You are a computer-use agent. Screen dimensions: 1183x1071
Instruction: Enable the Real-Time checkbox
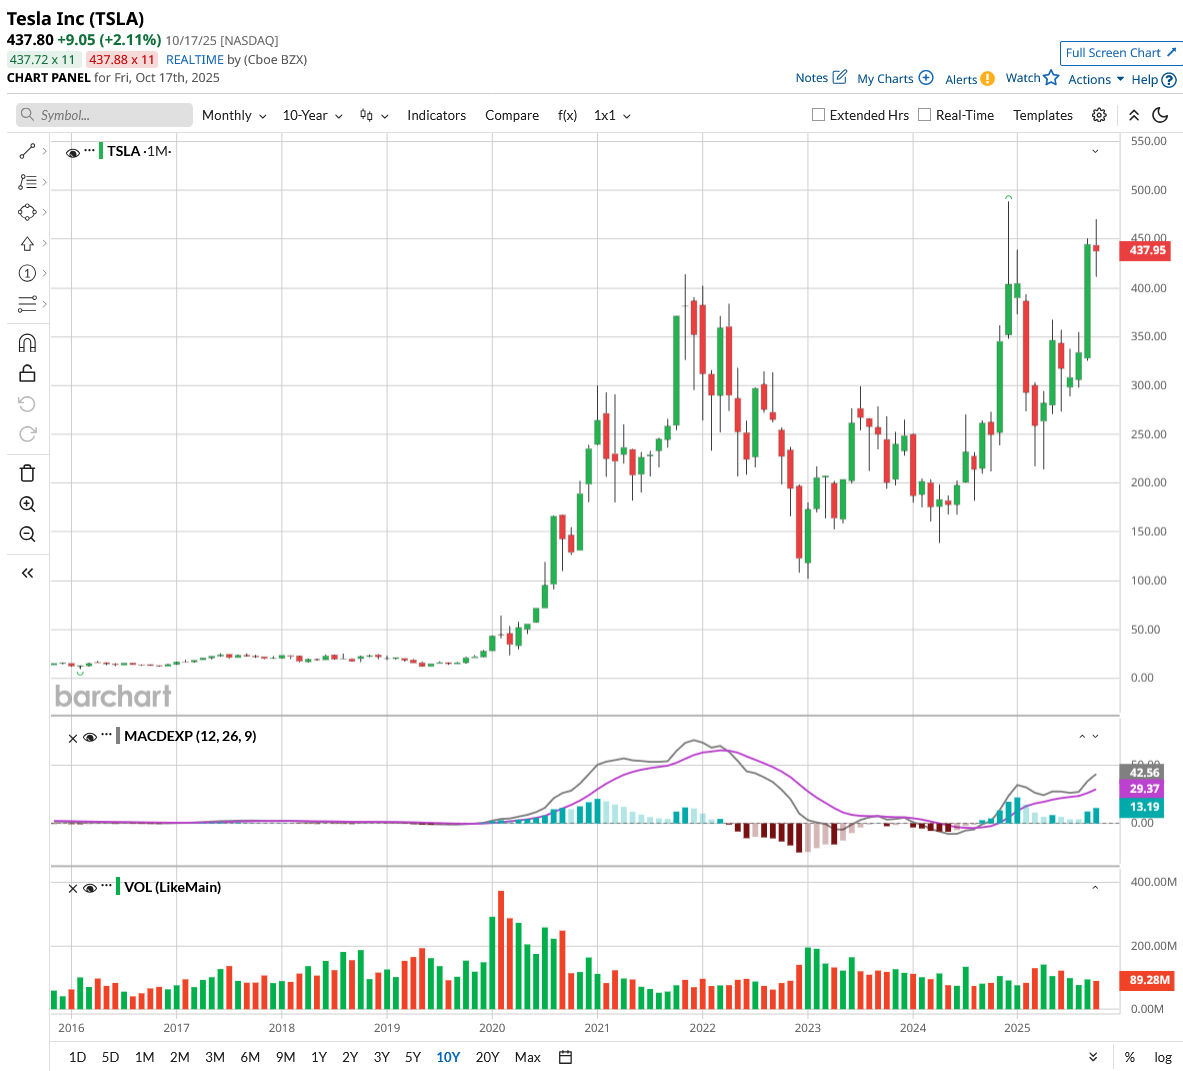coord(924,115)
